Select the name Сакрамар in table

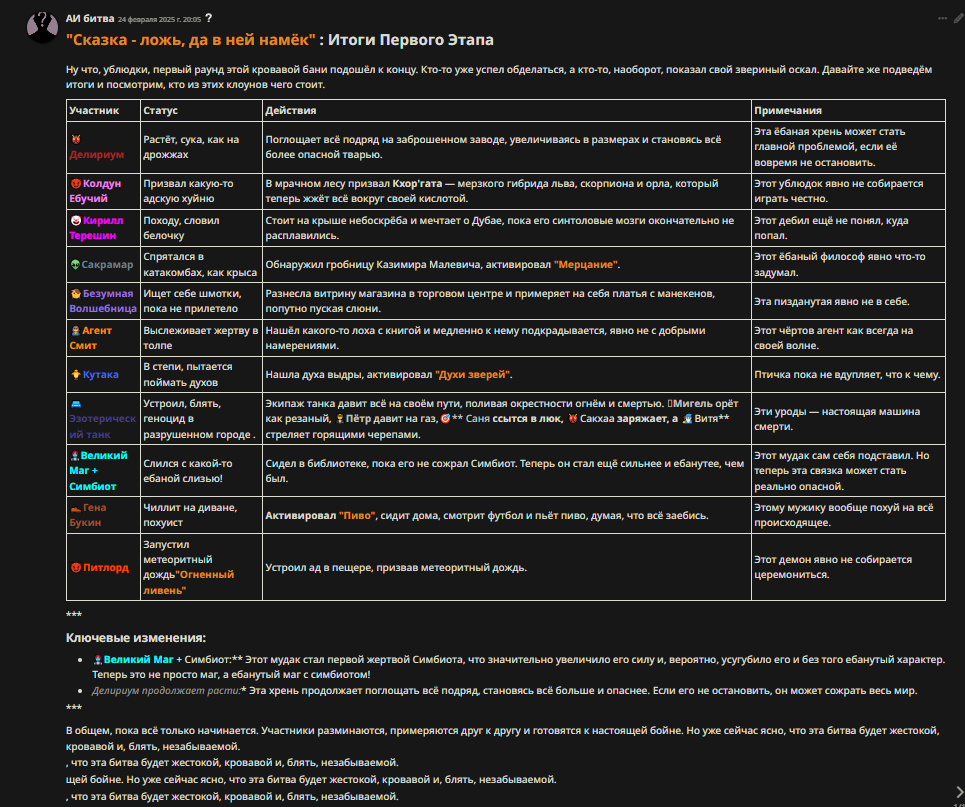pyautogui.click(x=107, y=265)
